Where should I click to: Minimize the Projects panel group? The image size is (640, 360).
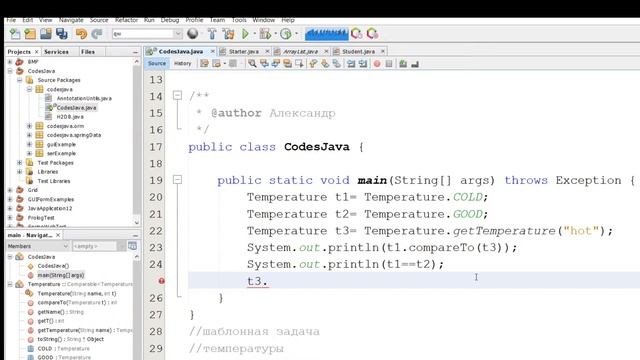pos(135,52)
